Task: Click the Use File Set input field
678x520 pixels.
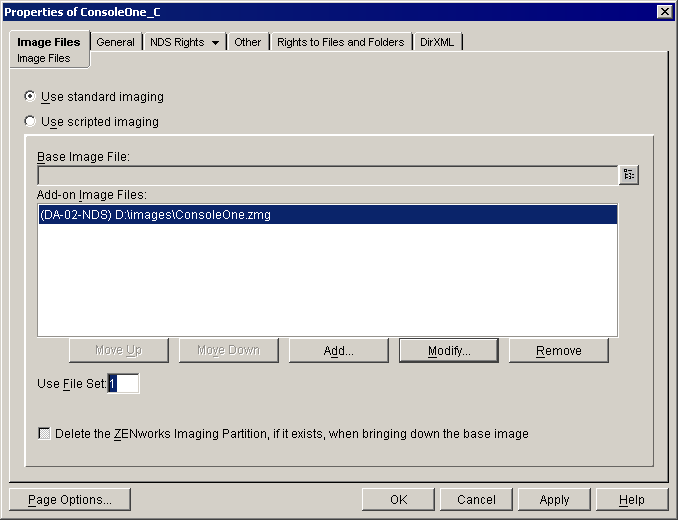Action: pyautogui.click(x=124, y=383)
